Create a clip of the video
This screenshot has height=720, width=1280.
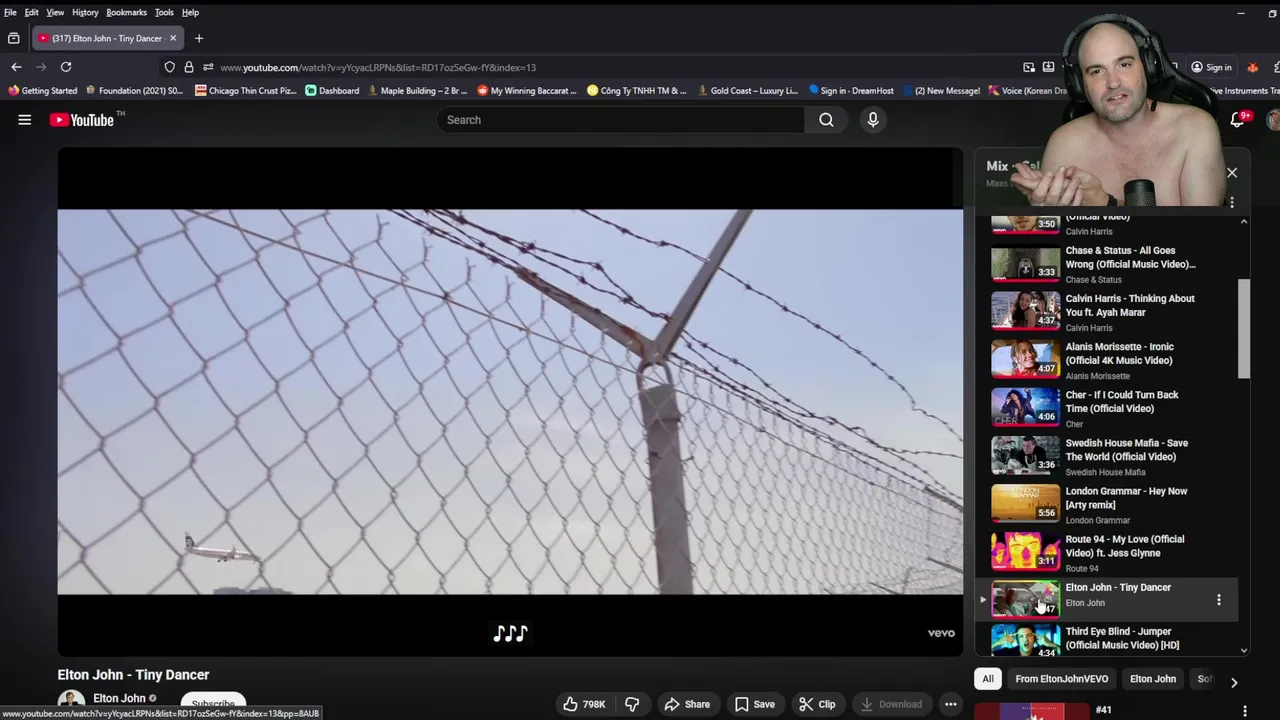[x=817, y=704]
